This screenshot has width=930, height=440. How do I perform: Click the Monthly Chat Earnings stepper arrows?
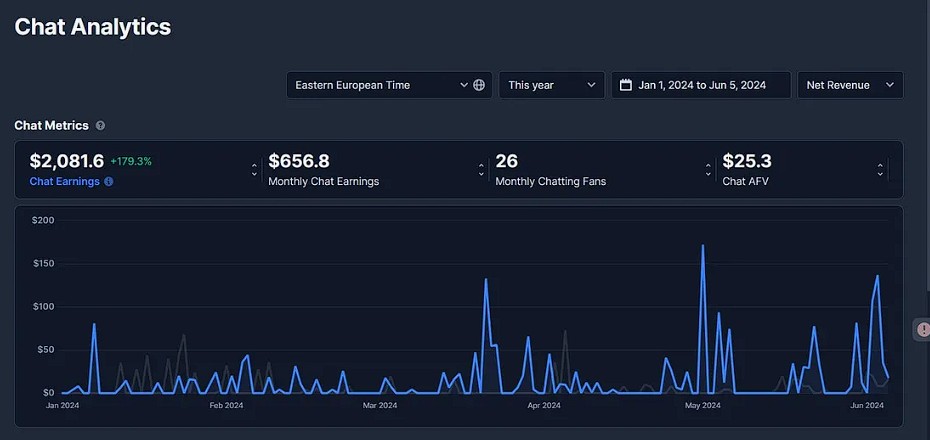pos(481,170)
